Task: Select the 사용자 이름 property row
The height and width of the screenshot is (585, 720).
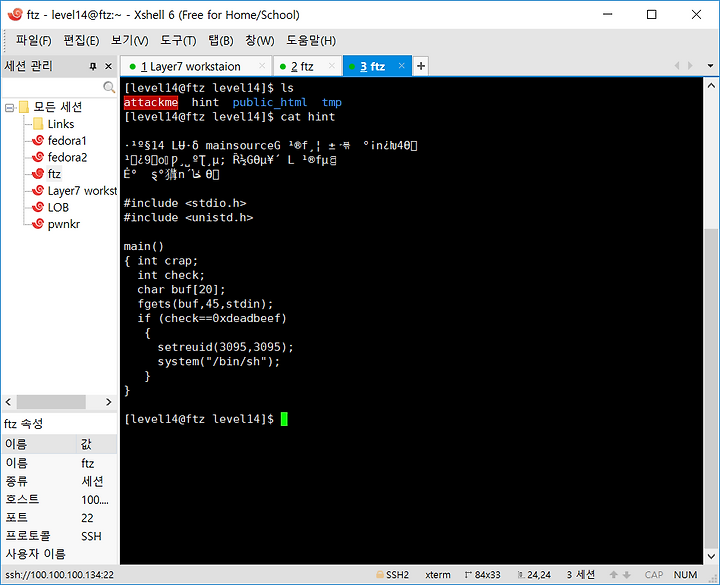Action: pyautogui.click(x=60, y=554)
